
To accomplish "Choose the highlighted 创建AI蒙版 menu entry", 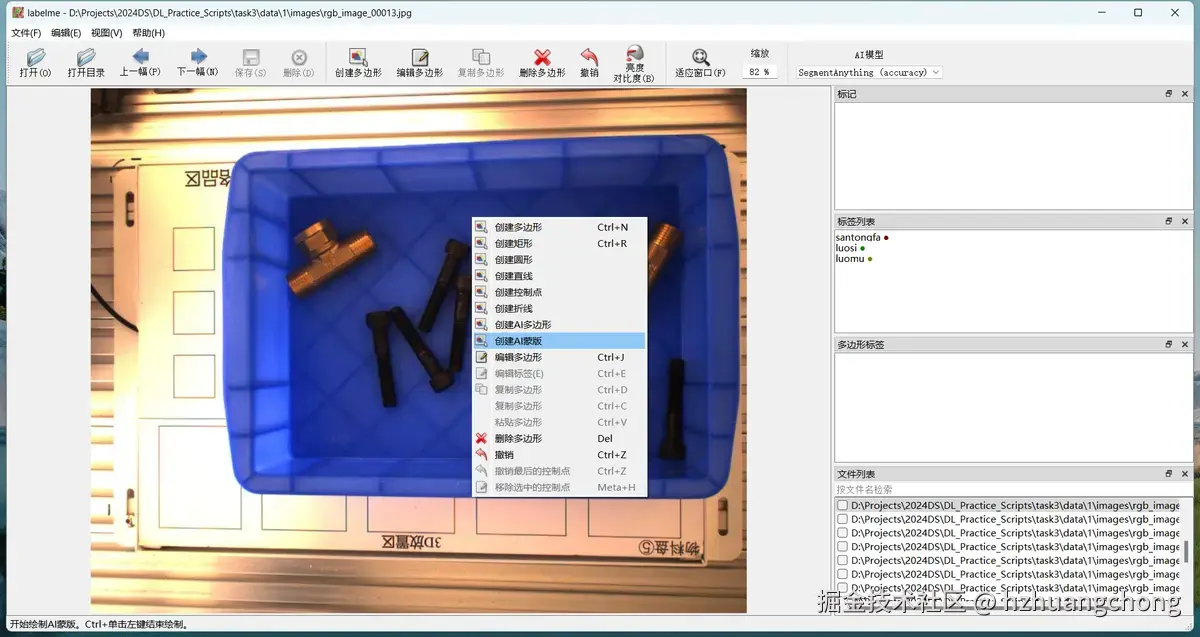I will 559,341.
